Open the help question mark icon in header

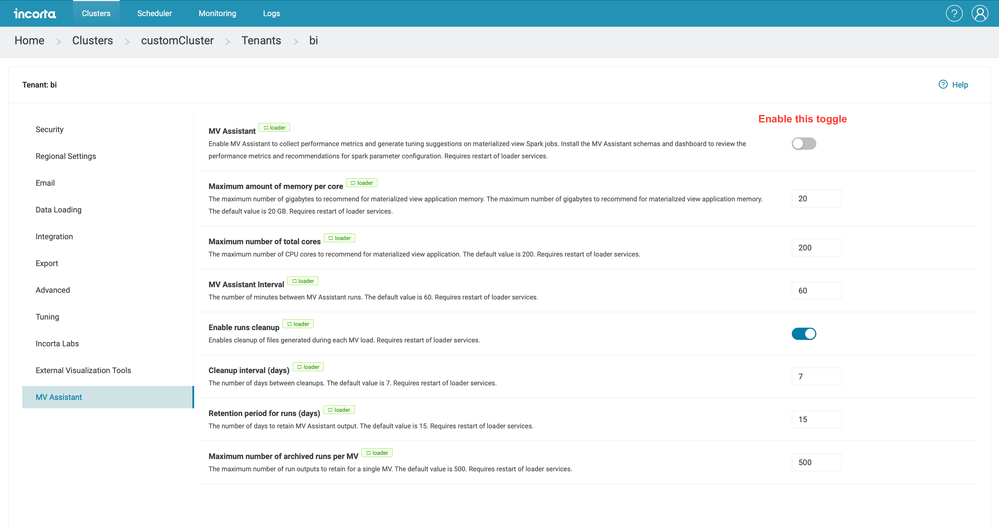point(954,13)
